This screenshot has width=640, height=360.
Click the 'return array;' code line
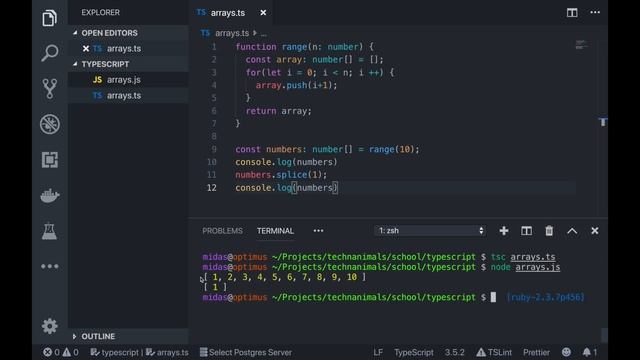point(278,111)
